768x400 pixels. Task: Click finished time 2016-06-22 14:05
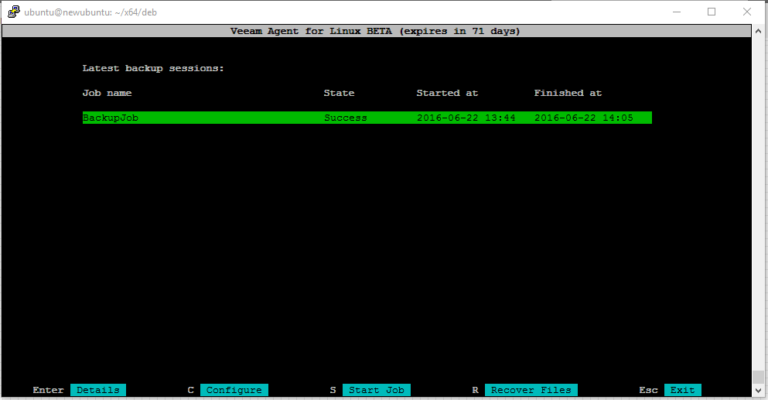click(583, 118)
